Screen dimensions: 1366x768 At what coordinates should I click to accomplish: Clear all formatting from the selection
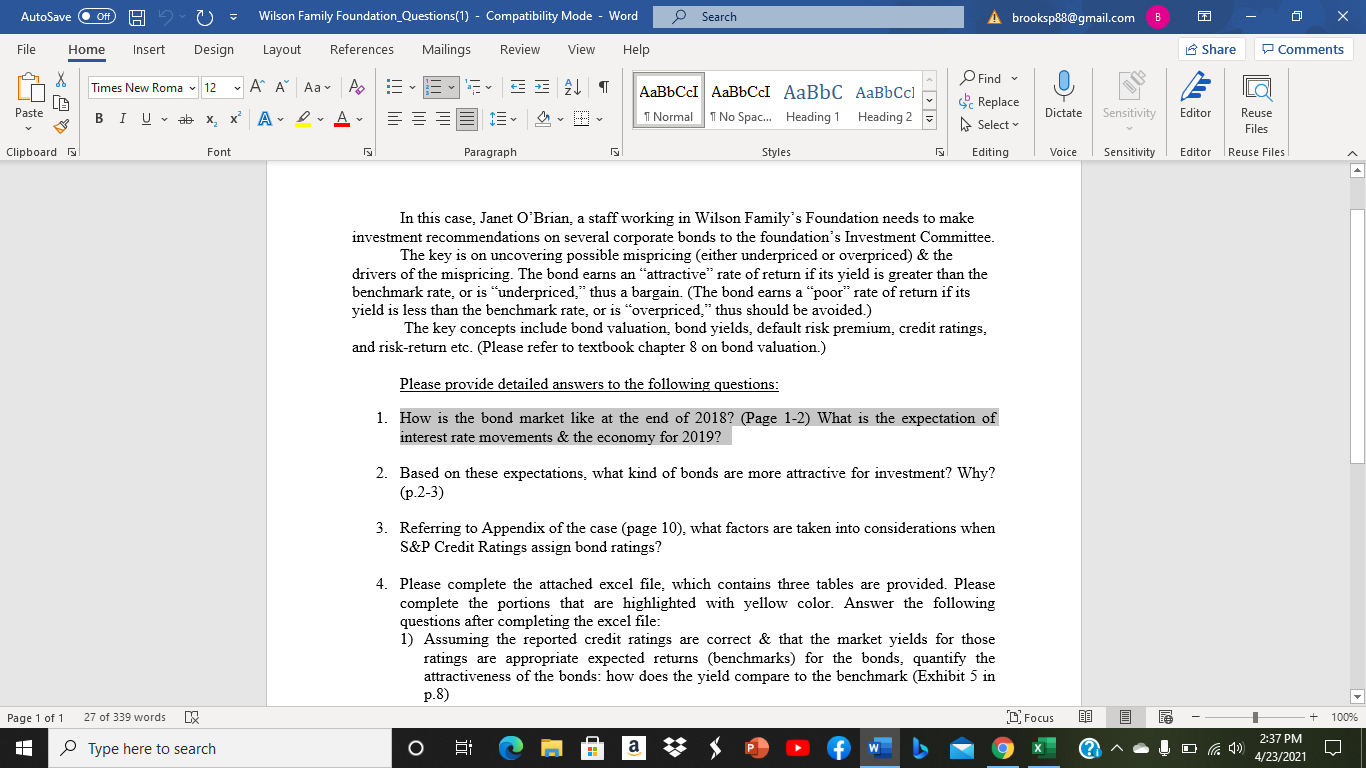tap(357, 88)
